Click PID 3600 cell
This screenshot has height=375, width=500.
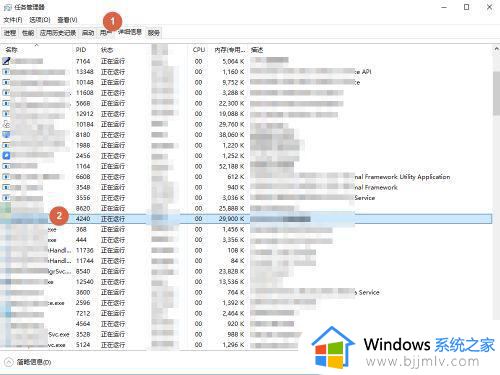[x=83, y=292]
